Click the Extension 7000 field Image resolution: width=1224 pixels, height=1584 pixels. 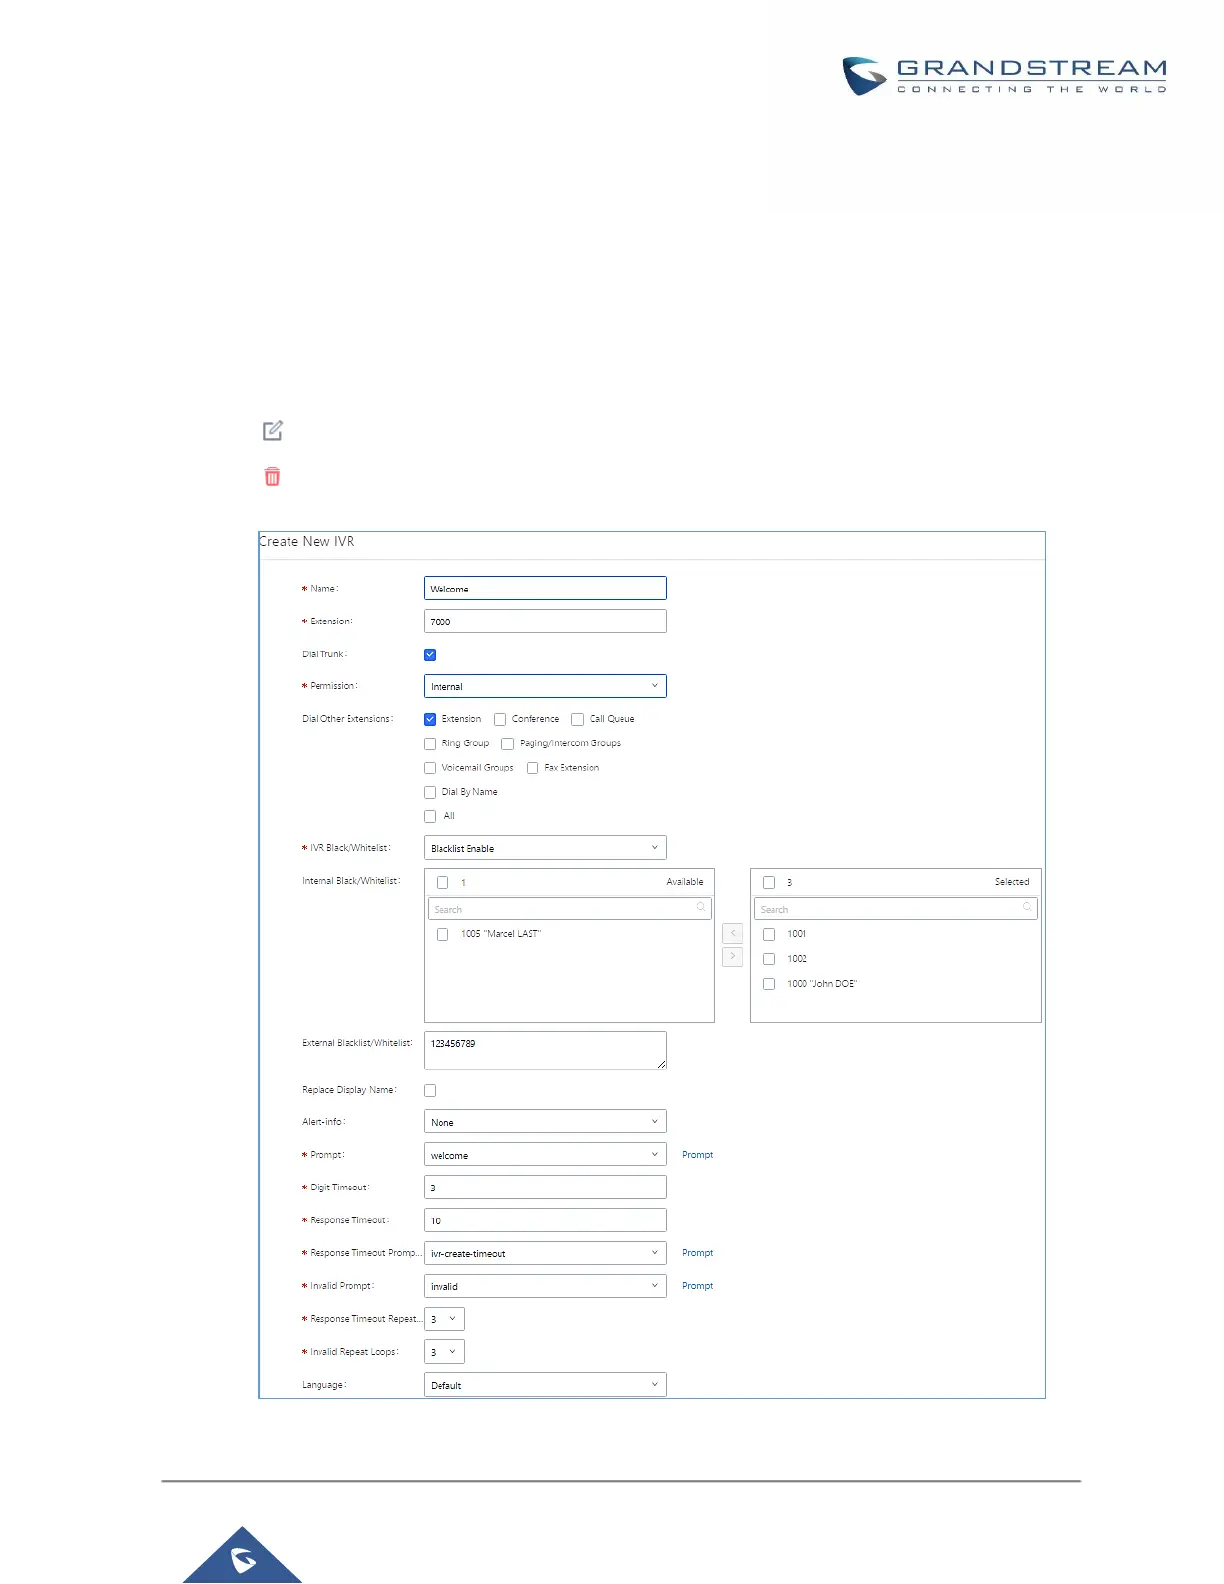coord(545,621)
